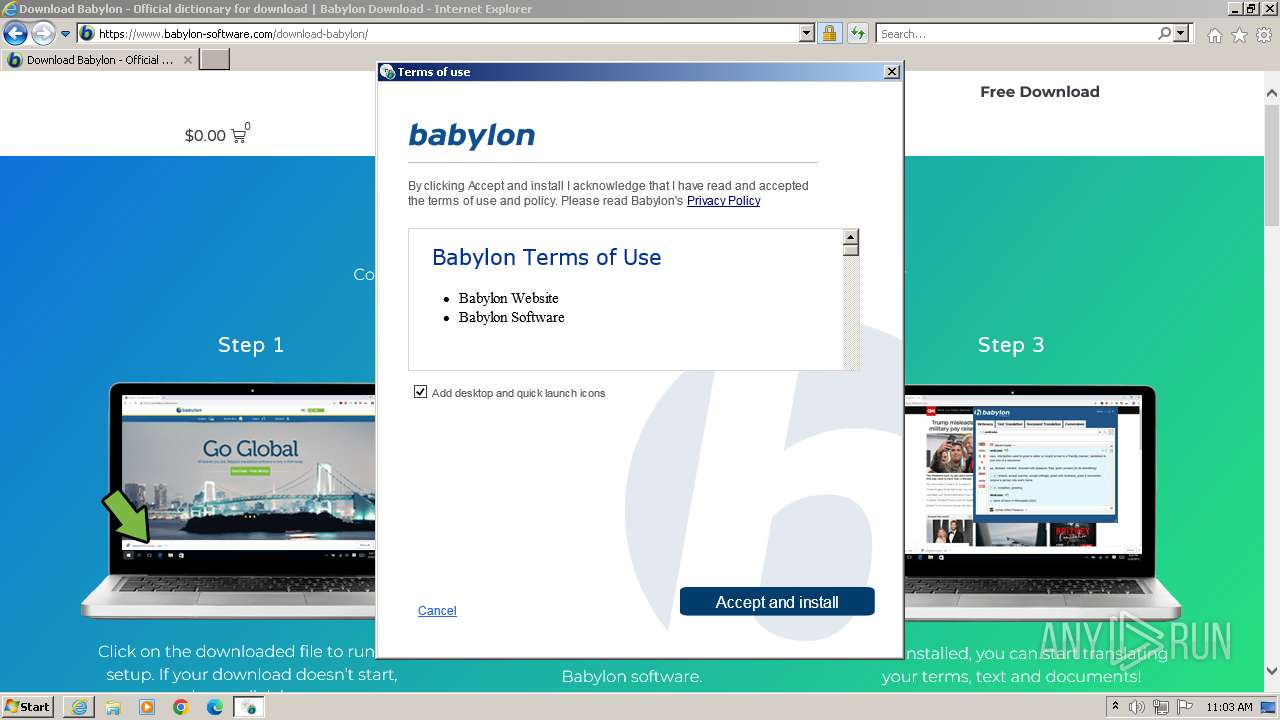This screenshot has height=720, width=1280.
Task: Open the media player taskbar icon
Action: point(147,707)
